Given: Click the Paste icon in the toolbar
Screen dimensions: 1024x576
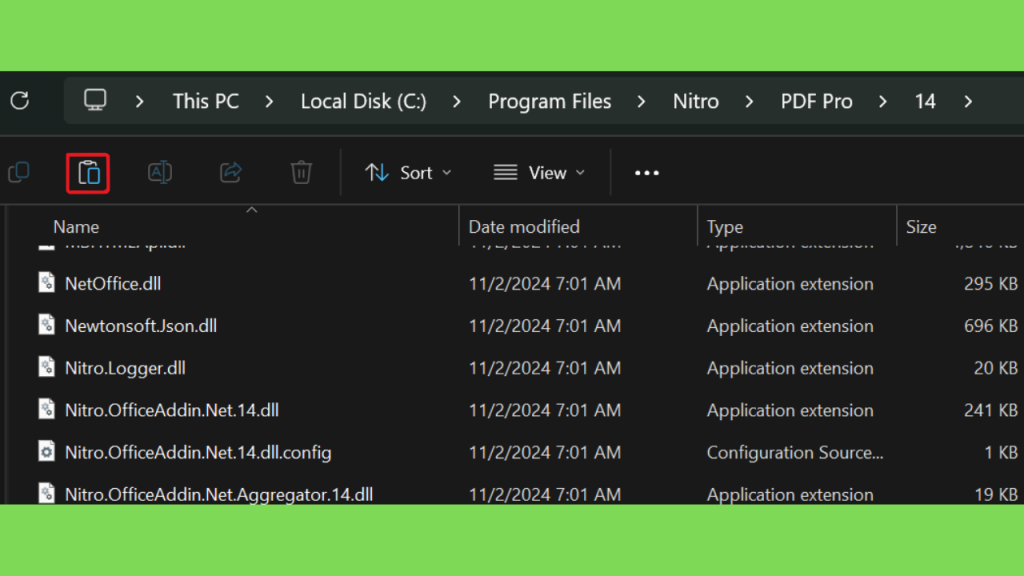Looking at the screenshot, I should coord(88,173).
